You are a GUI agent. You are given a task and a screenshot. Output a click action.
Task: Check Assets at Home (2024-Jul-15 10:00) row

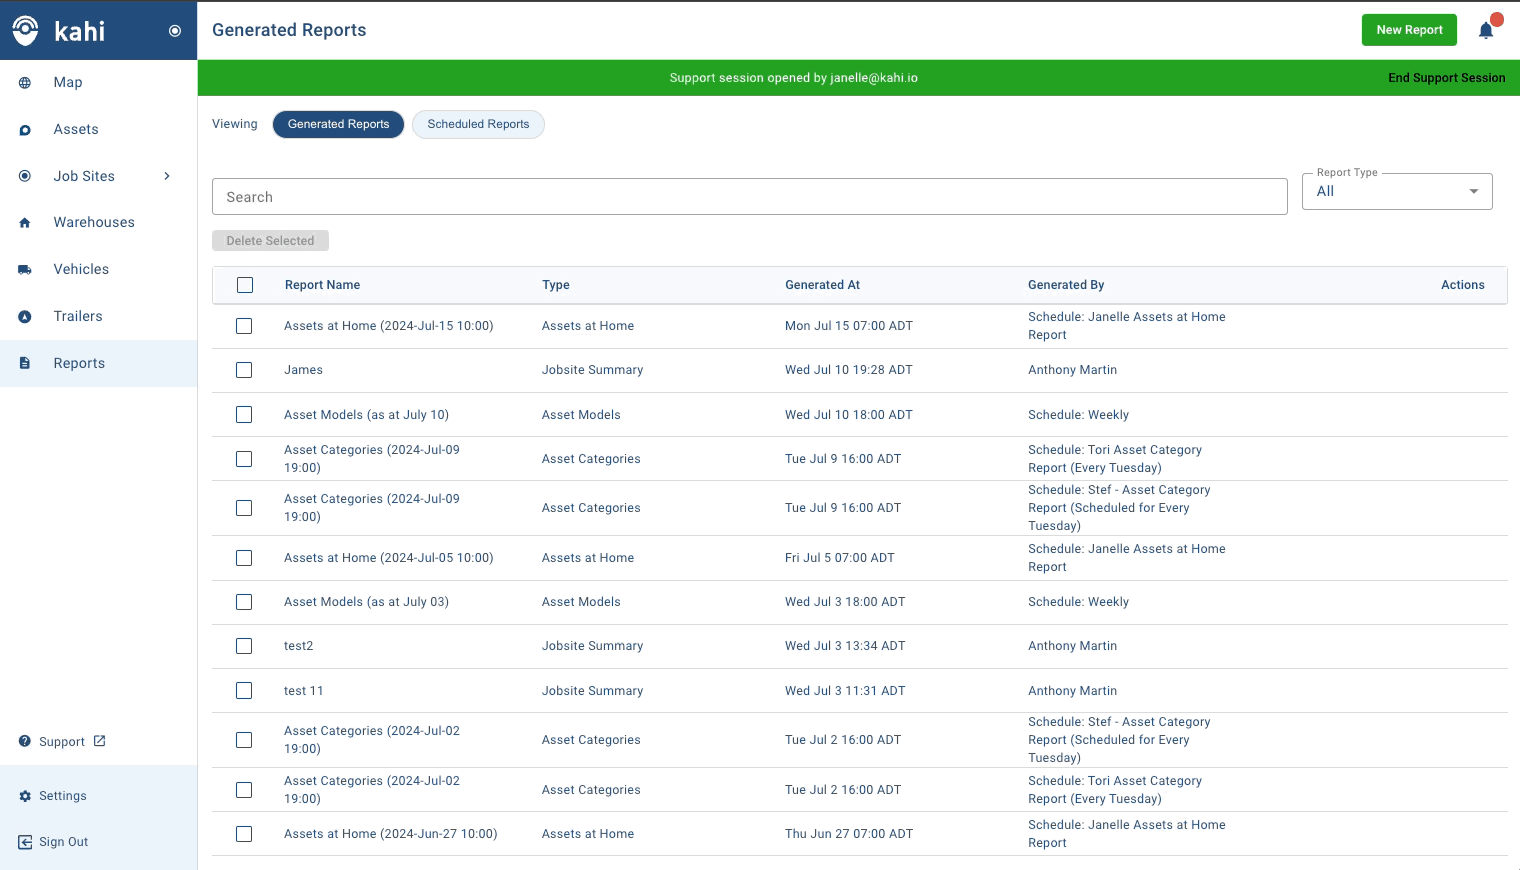click(x=244, y=326)
